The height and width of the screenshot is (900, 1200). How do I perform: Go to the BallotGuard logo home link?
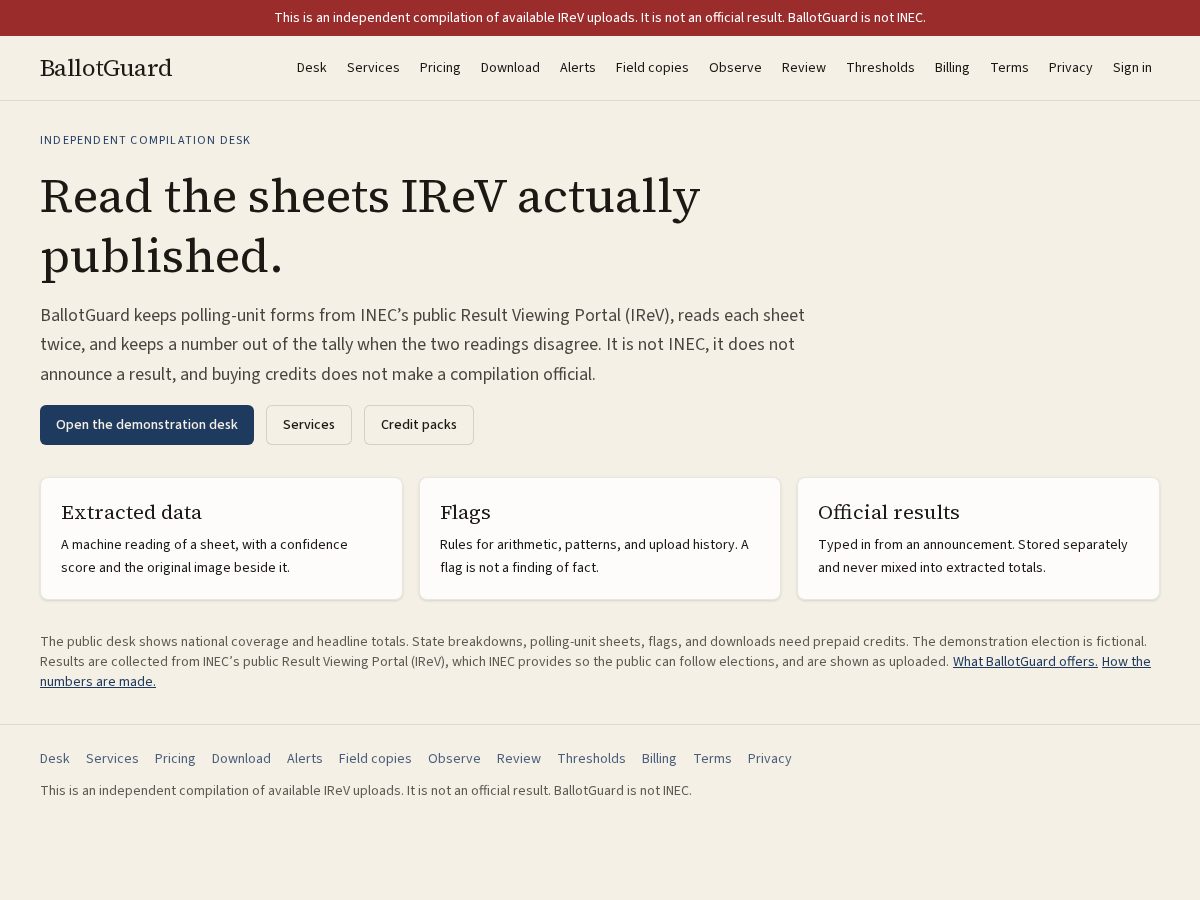[x=106, y=68]
